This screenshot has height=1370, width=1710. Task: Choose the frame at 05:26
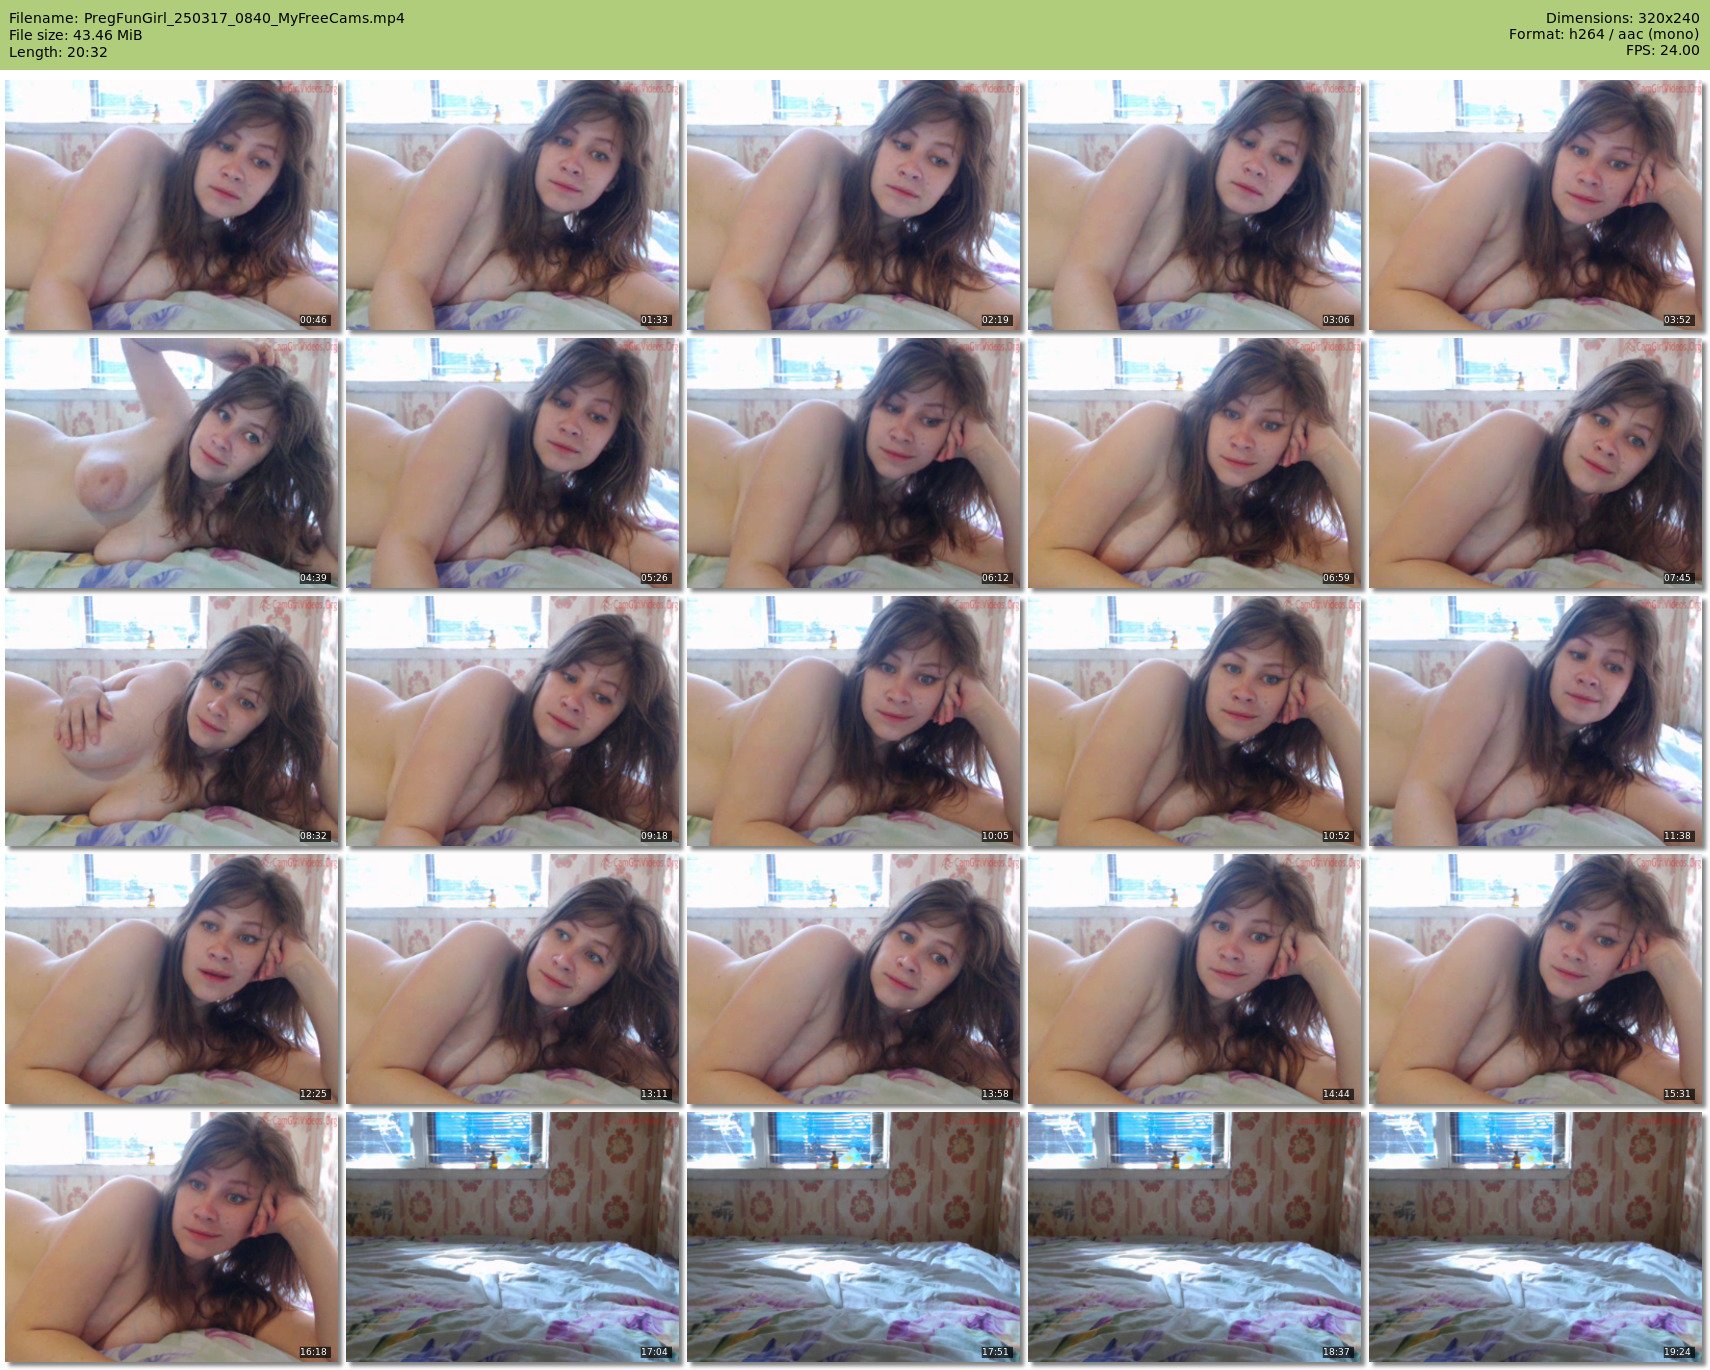click(x=513, y=463)
